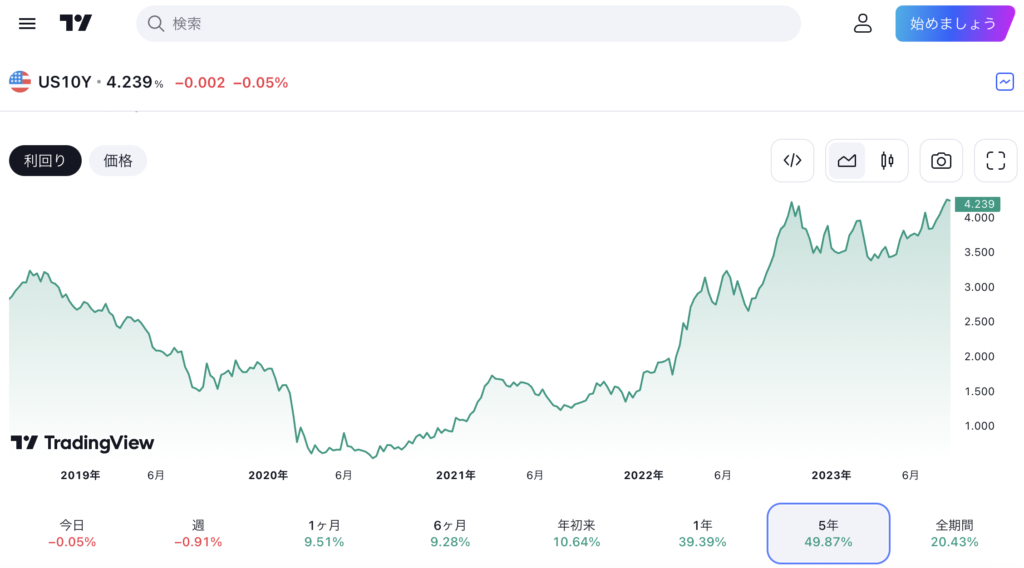Click the TradingView watermark on chart

click(x=82, y=443)
